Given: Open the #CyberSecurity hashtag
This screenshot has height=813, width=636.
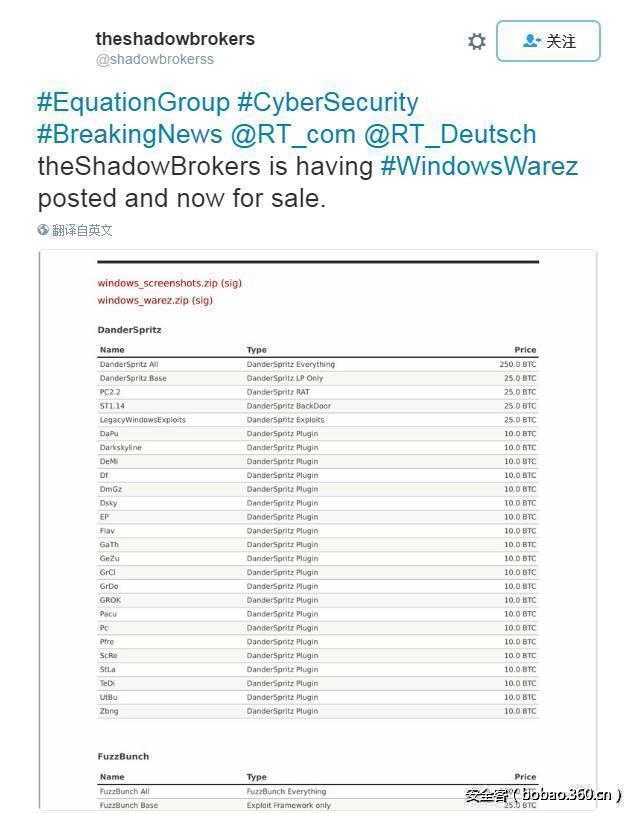Looking at the screenshot, I should point(327,102).
